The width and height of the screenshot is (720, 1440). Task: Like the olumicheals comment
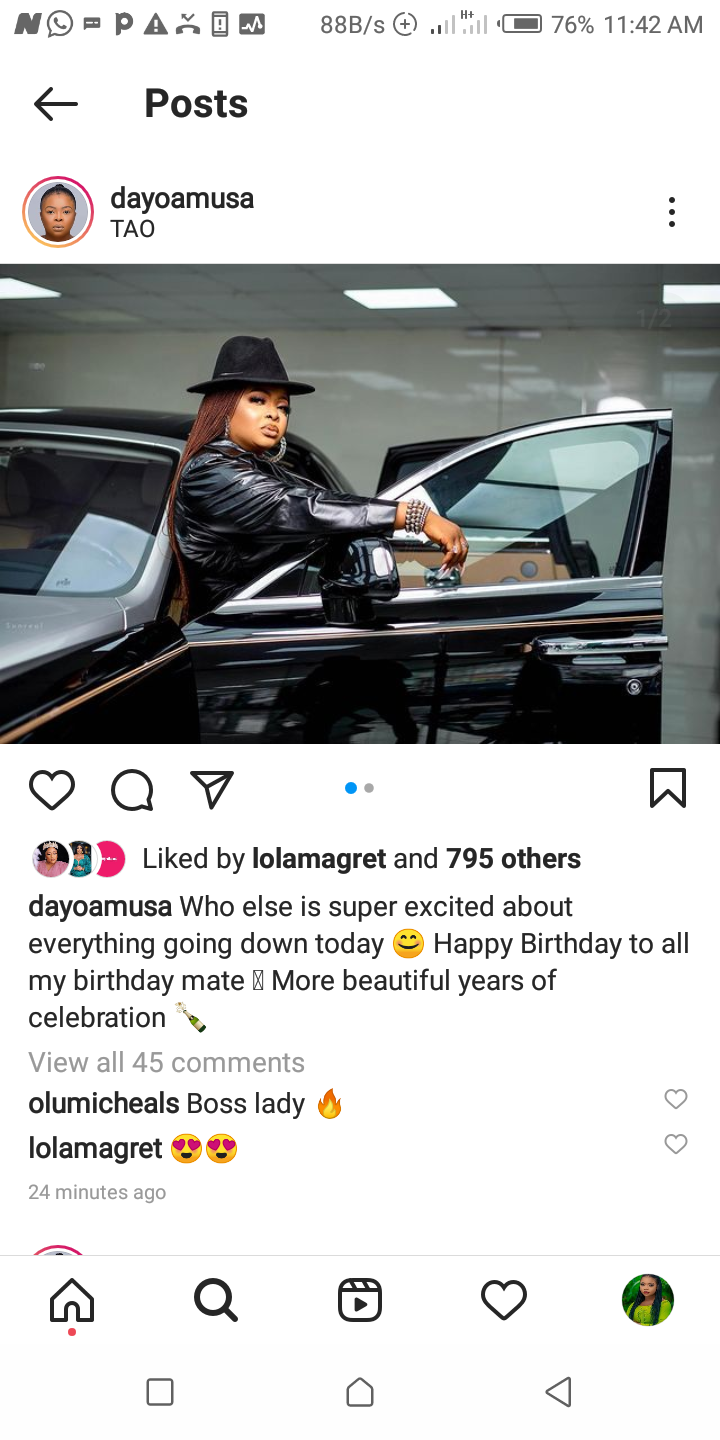point(676,1099)
